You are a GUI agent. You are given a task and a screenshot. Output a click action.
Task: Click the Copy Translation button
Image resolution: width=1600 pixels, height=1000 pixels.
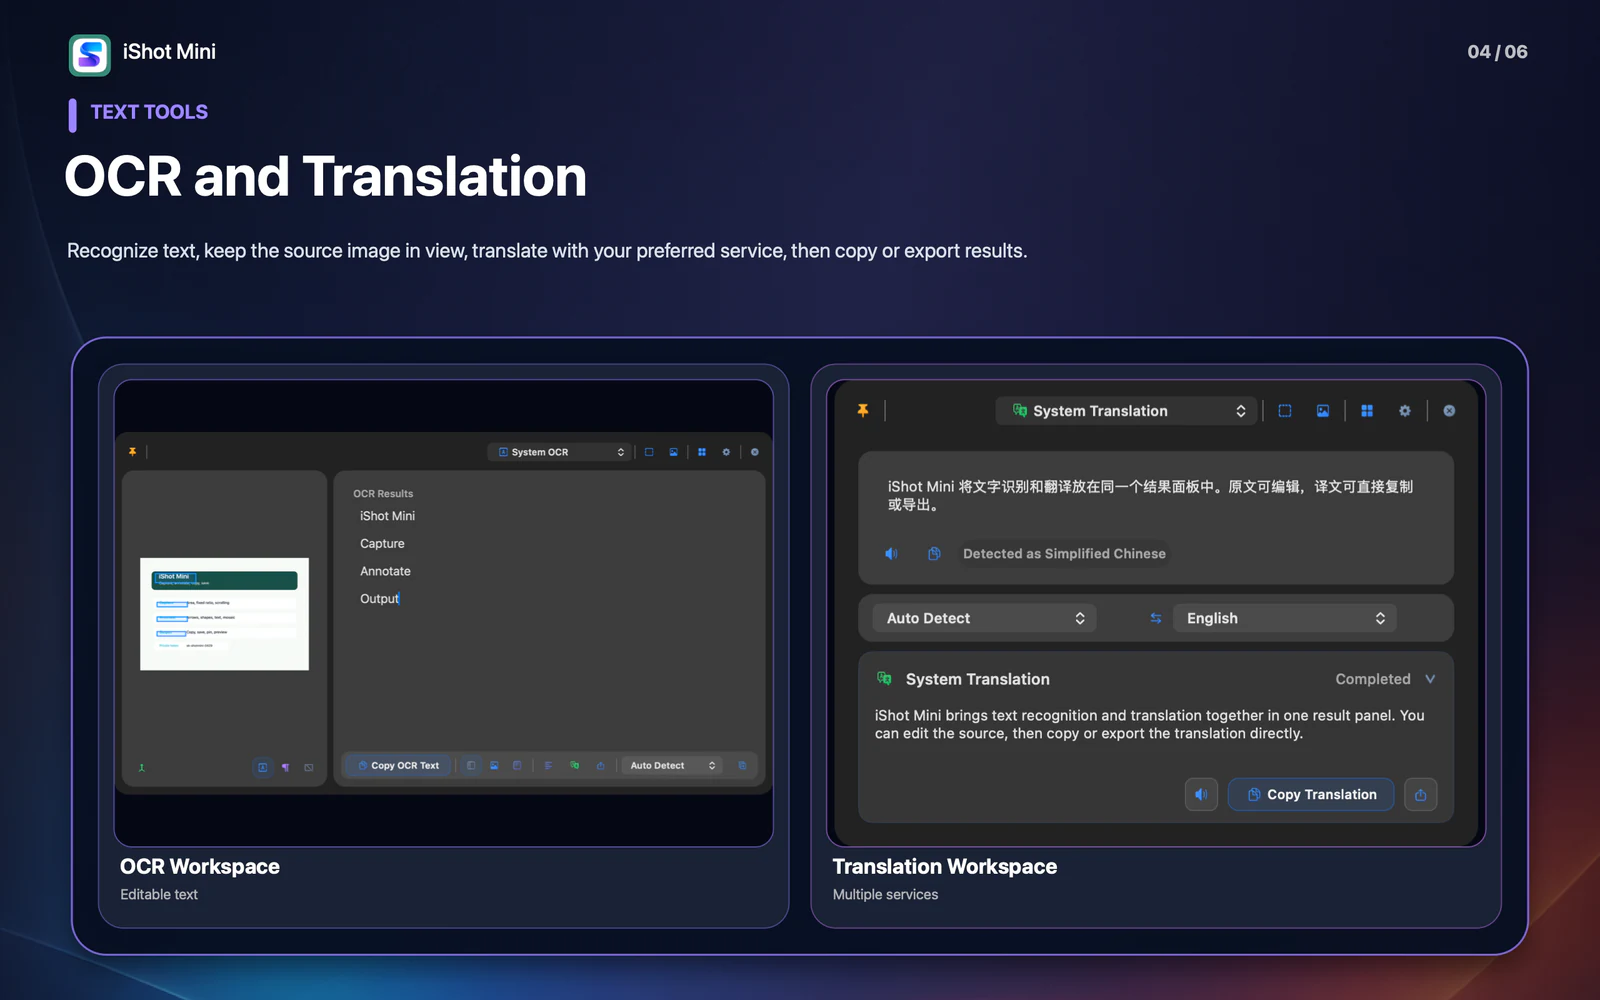pos(1311,794)
